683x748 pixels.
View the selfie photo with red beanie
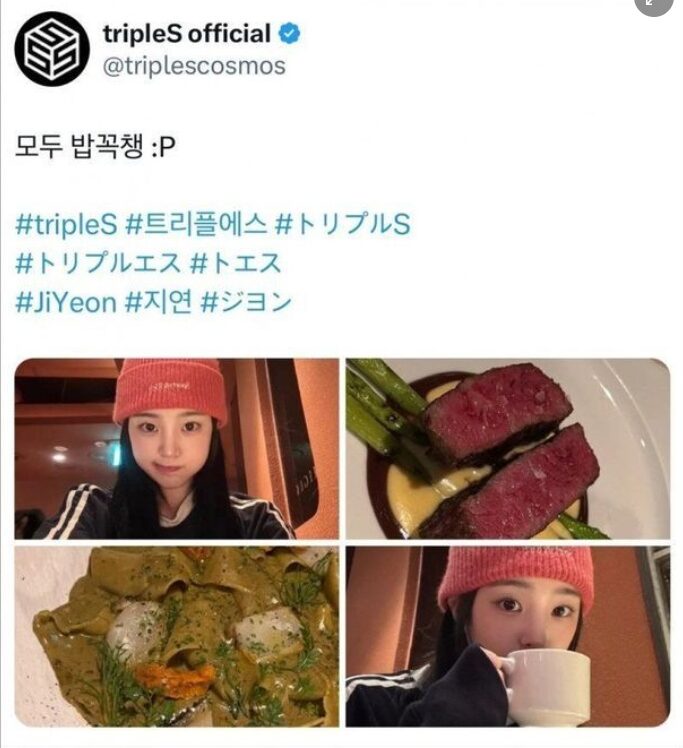tap(177, 448)
